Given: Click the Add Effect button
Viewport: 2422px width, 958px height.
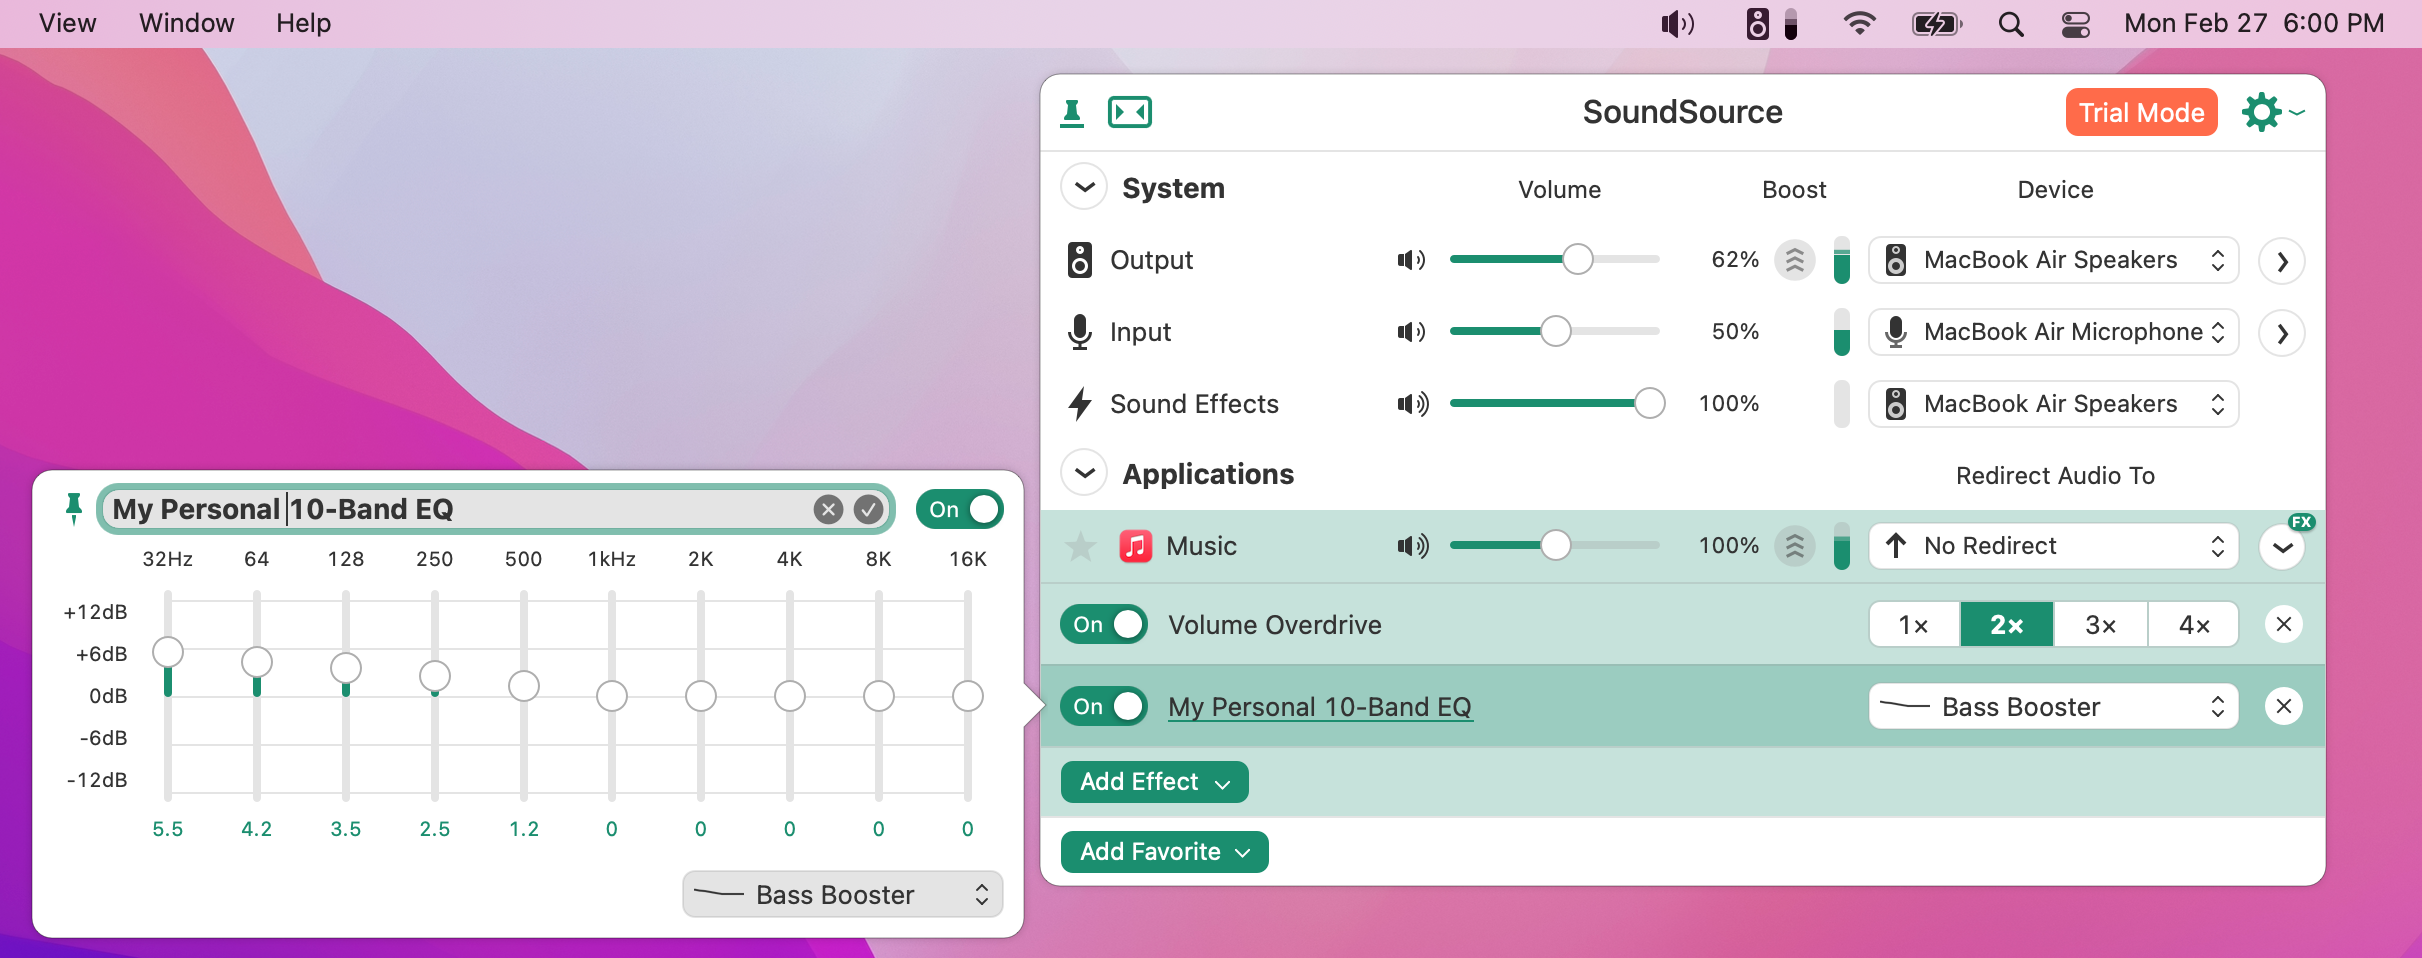Looking at the screenshot, I should pos(1154,782).
